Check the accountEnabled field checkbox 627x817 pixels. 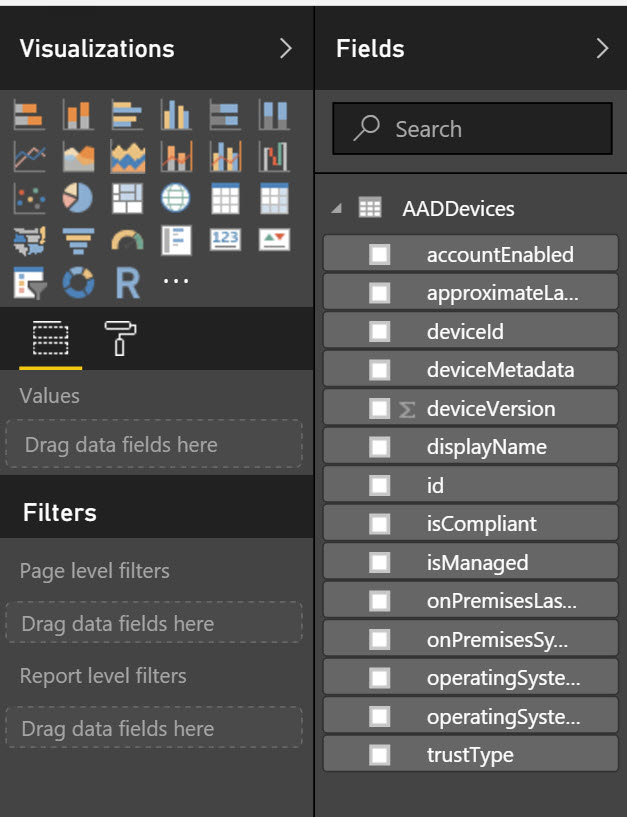[x=379, y=255]
